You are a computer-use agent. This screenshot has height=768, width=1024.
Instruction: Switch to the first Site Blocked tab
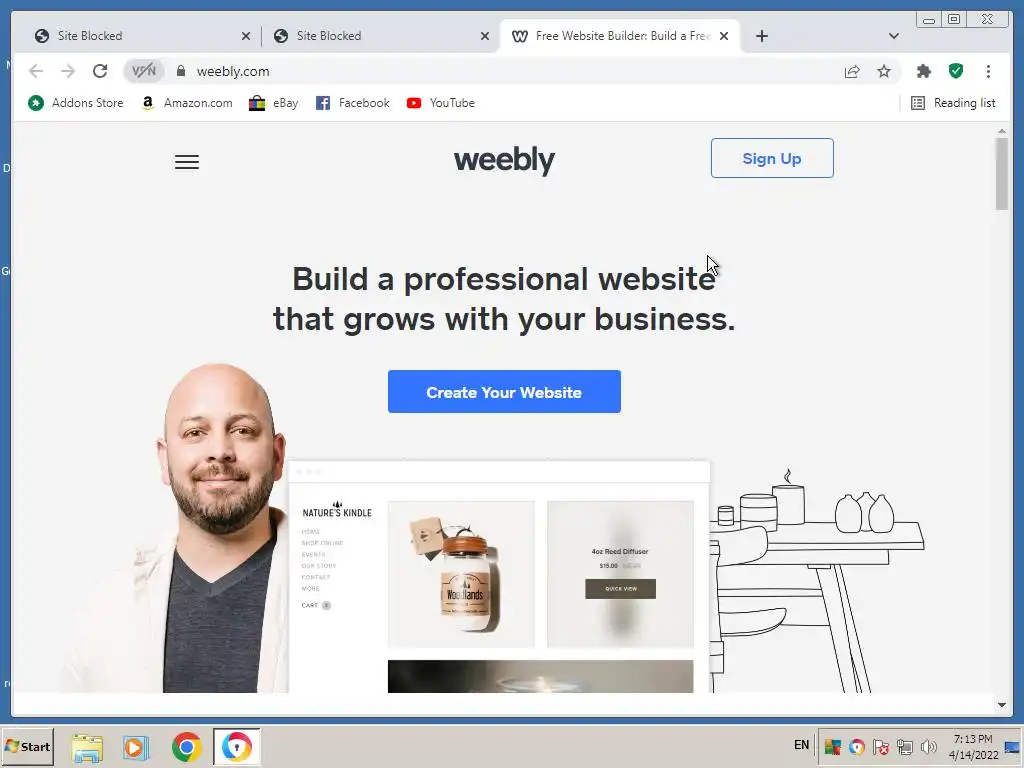[x=137, y=36]
